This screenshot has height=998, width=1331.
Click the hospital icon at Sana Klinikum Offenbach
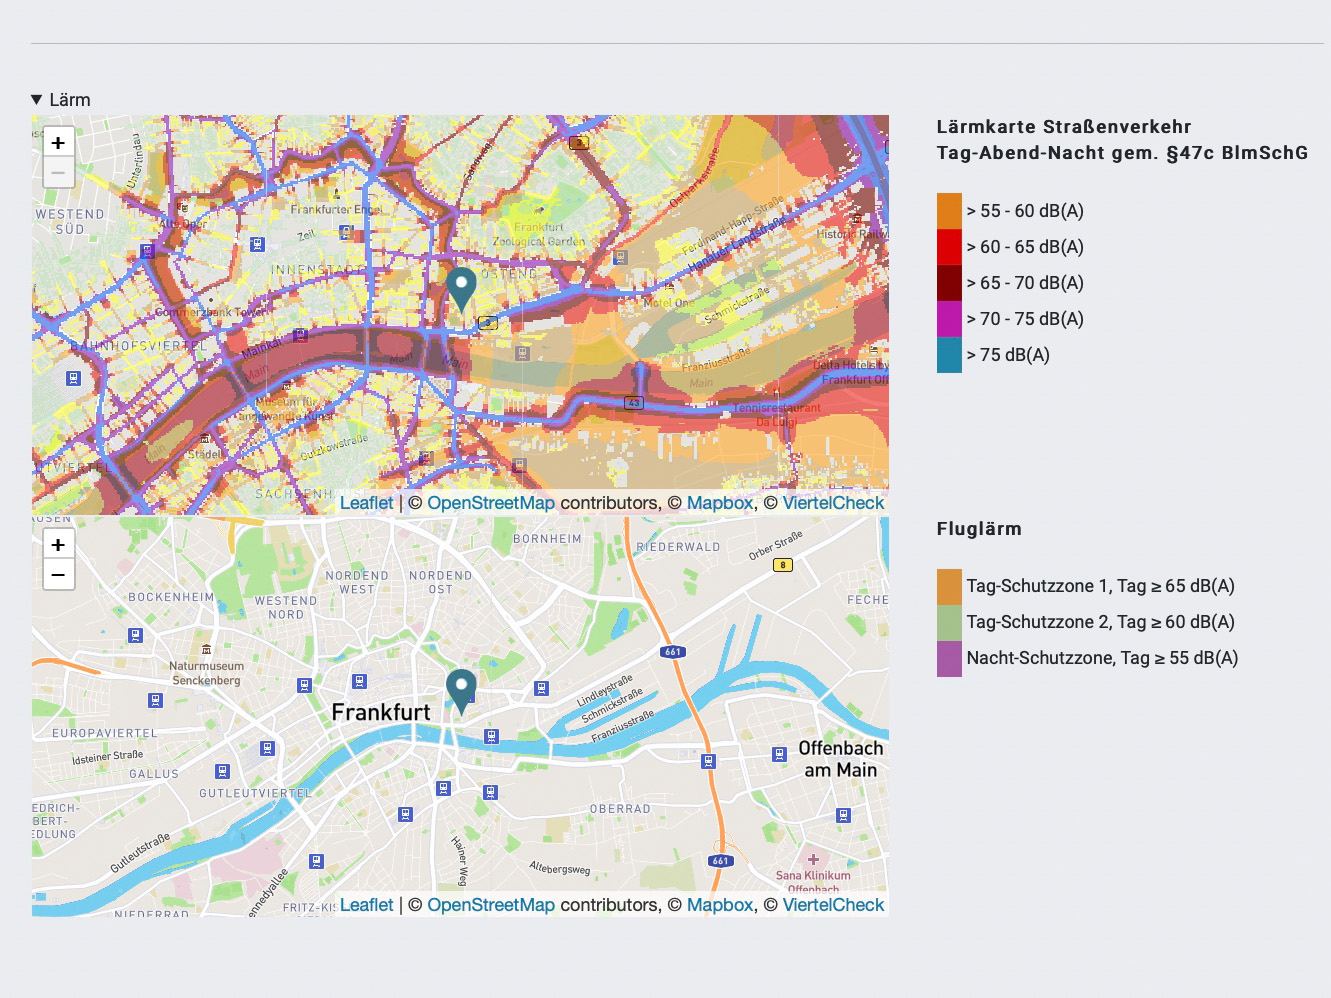pos(815,858)
